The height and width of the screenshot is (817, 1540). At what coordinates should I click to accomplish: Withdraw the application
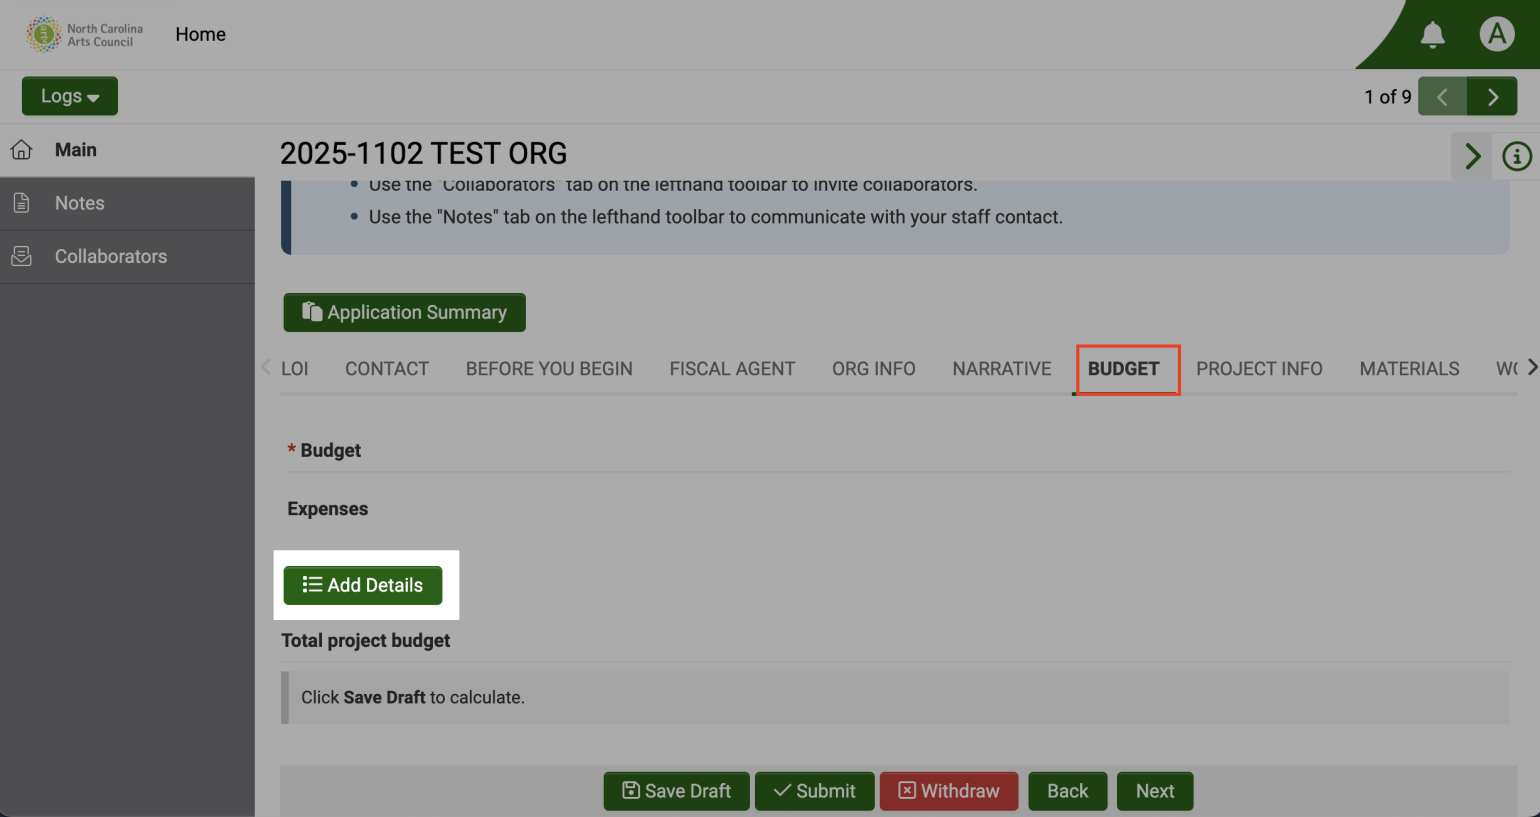click(x=948, y=791)
